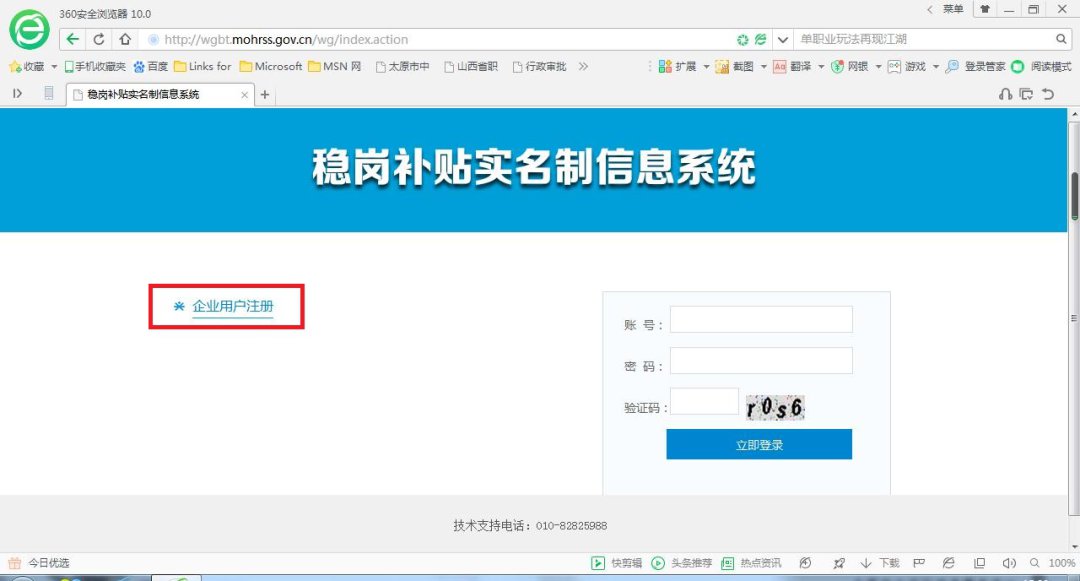
Task: Toggle the speaker mute icon in the status bar
Action: [x=1009, y=563]
